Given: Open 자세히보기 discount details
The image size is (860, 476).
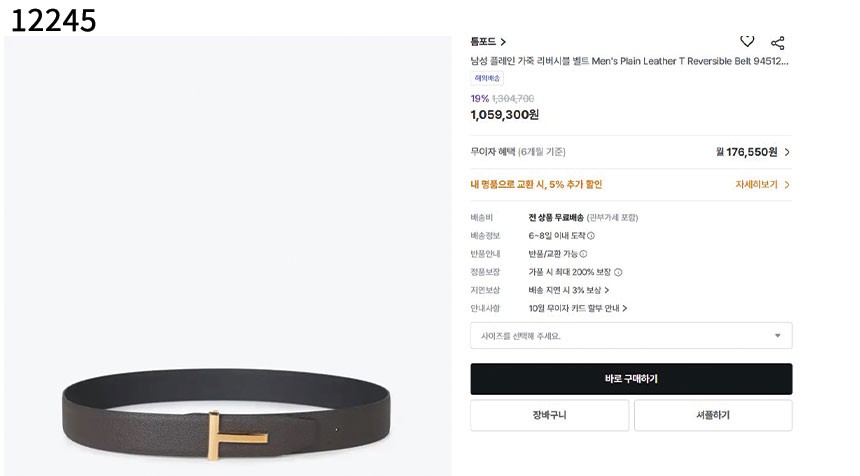Looking at the screenshot, I should 762,185.
